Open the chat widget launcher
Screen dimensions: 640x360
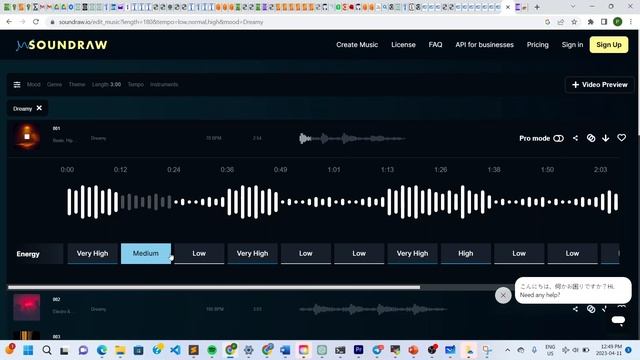tap(618, 320)
